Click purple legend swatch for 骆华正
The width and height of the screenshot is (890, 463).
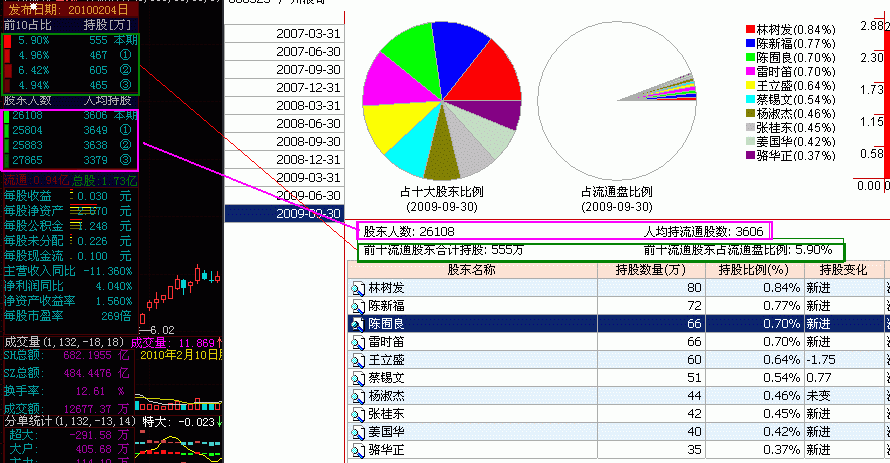(x=750, y=155)
